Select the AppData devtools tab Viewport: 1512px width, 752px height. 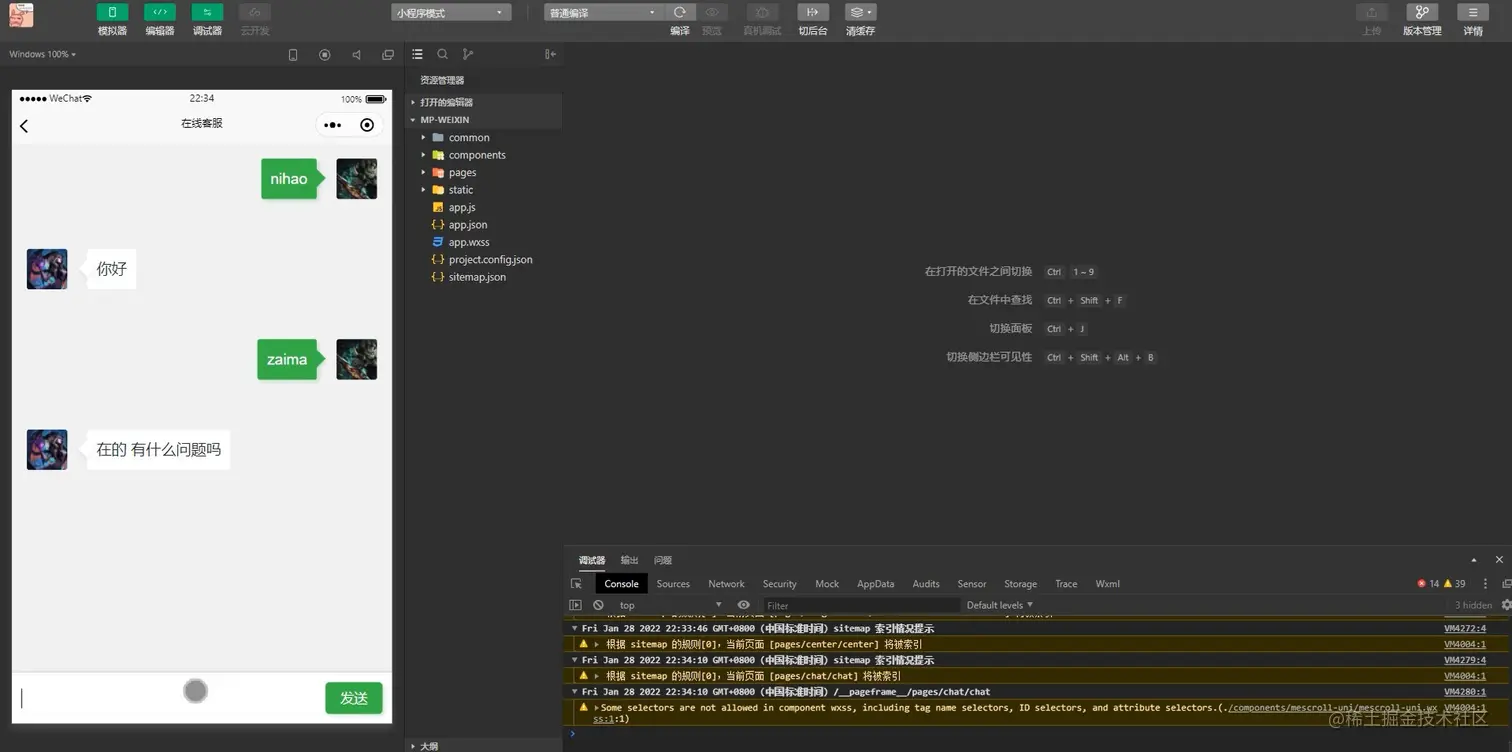pyautogui.click(x=876, y=584)
